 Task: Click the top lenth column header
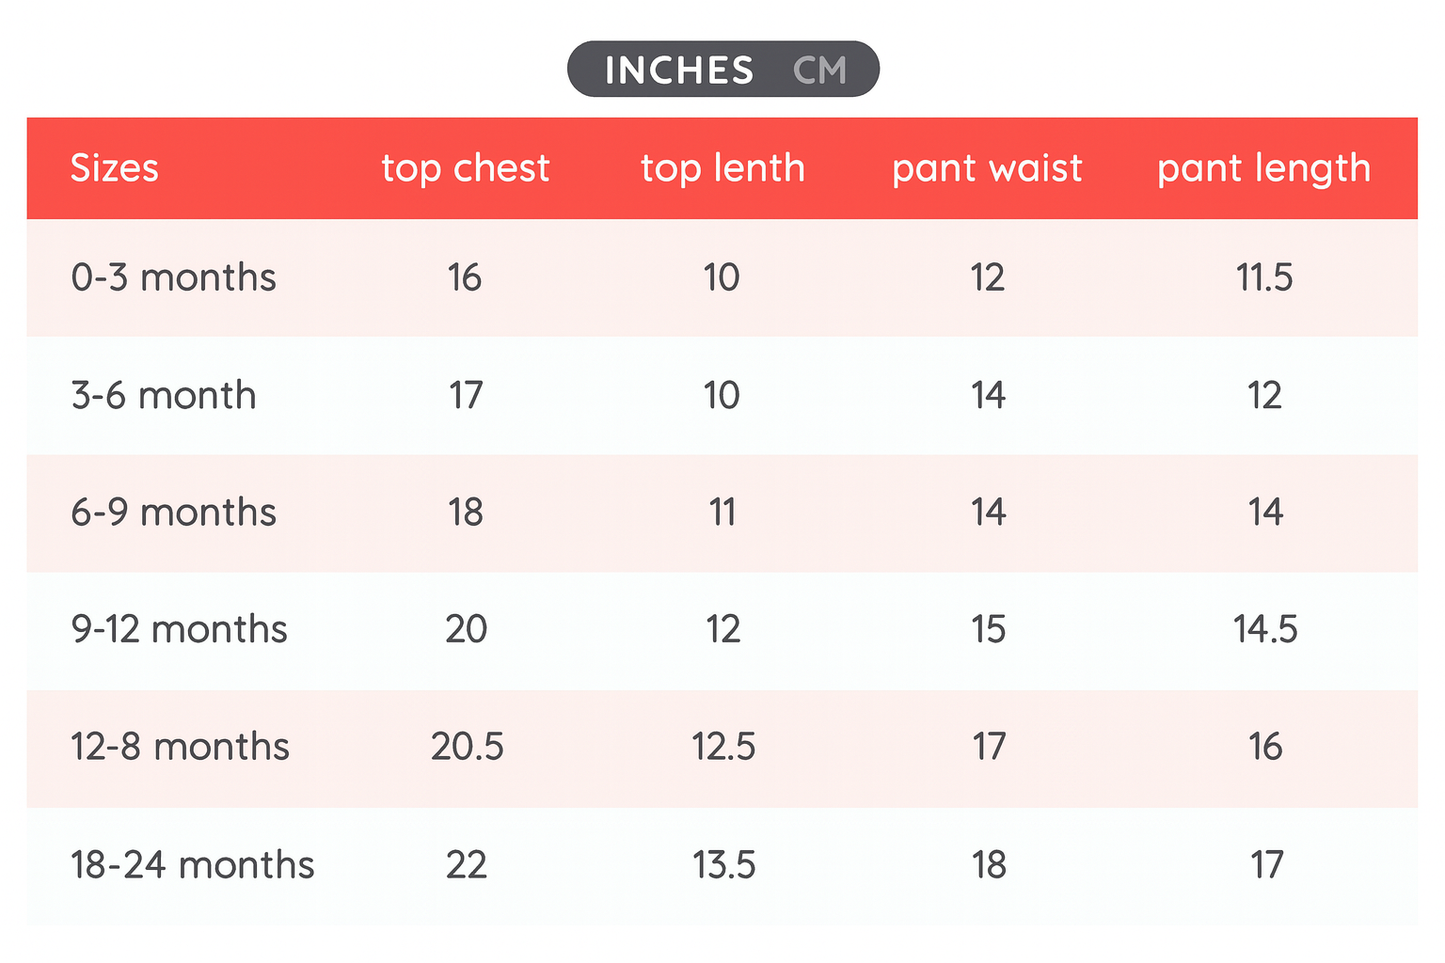pyautogui.click(x=722, y=168)
